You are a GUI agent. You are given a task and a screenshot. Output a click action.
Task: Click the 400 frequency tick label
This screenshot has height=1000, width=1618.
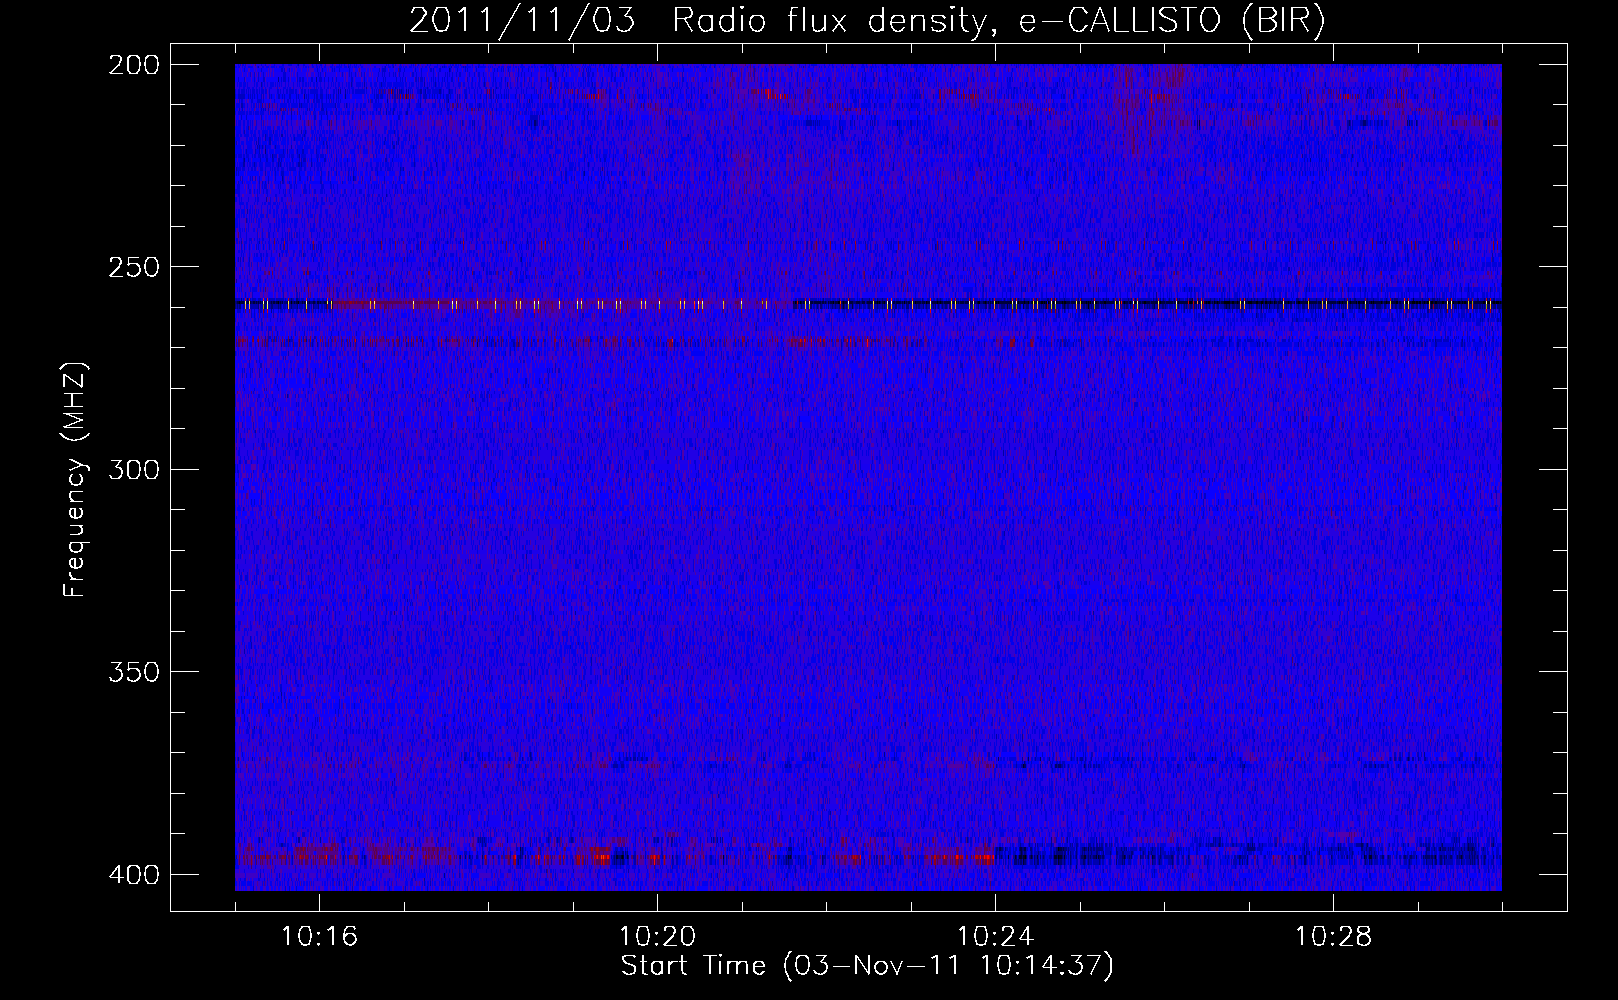(133, 874)
